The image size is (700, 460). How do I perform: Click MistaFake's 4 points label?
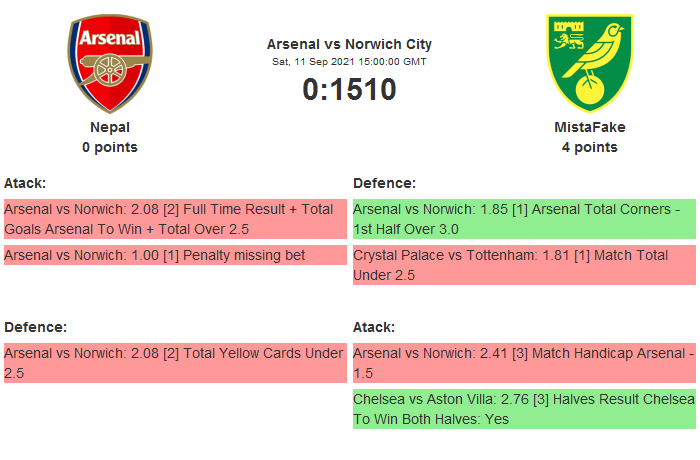[590, 147]
